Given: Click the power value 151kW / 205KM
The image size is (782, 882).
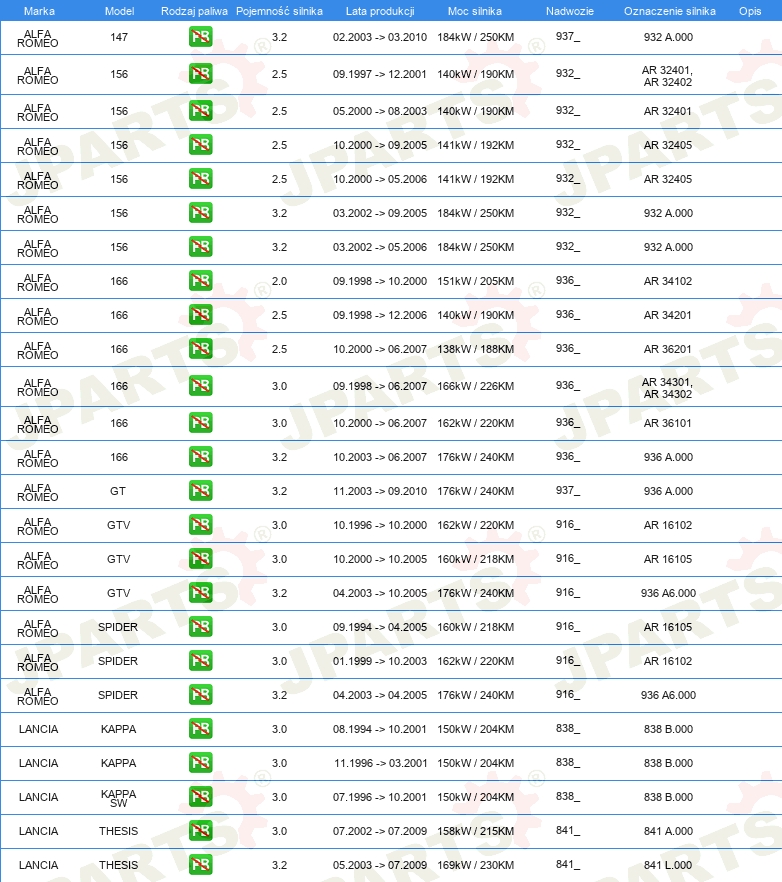Looking at the screenshot, I should pos(475,281).
